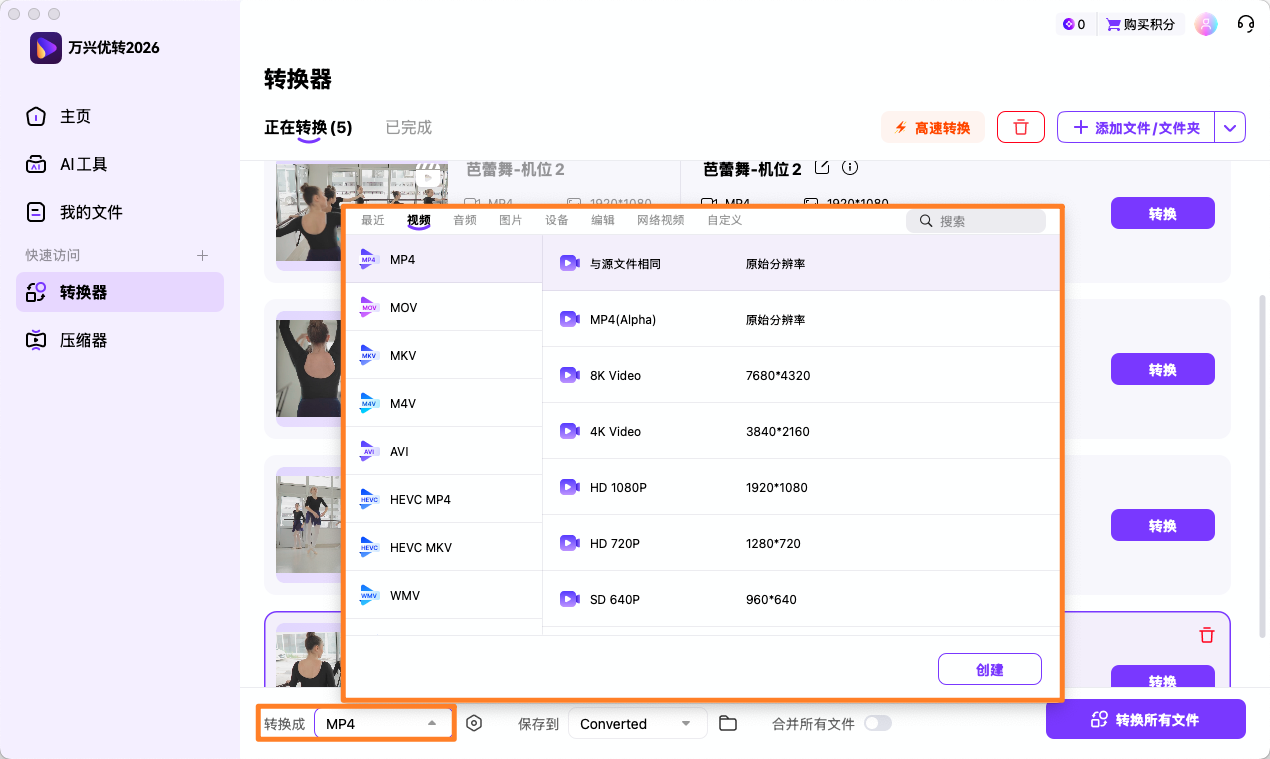
Task: Enable the 合并所有文件 toggle
Action: point(878,725)
